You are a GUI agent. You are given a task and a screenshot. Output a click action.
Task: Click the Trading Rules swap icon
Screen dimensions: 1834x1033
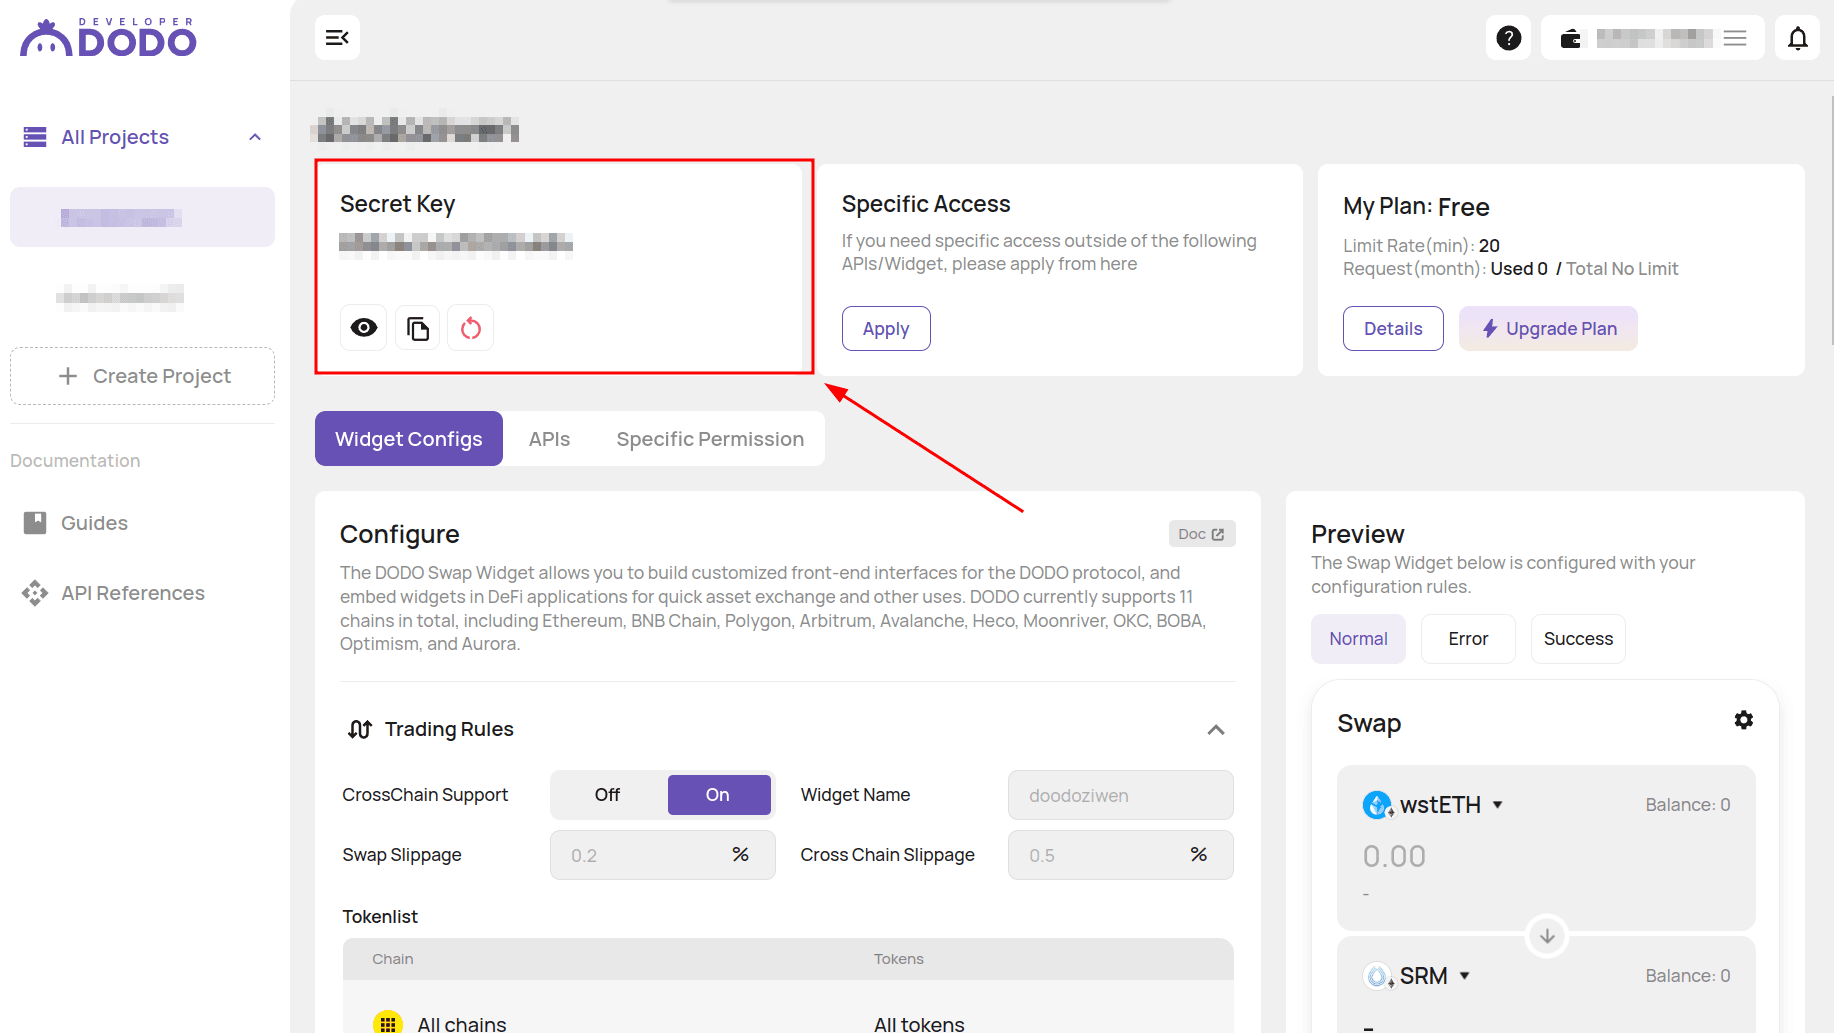pos(360,729)
